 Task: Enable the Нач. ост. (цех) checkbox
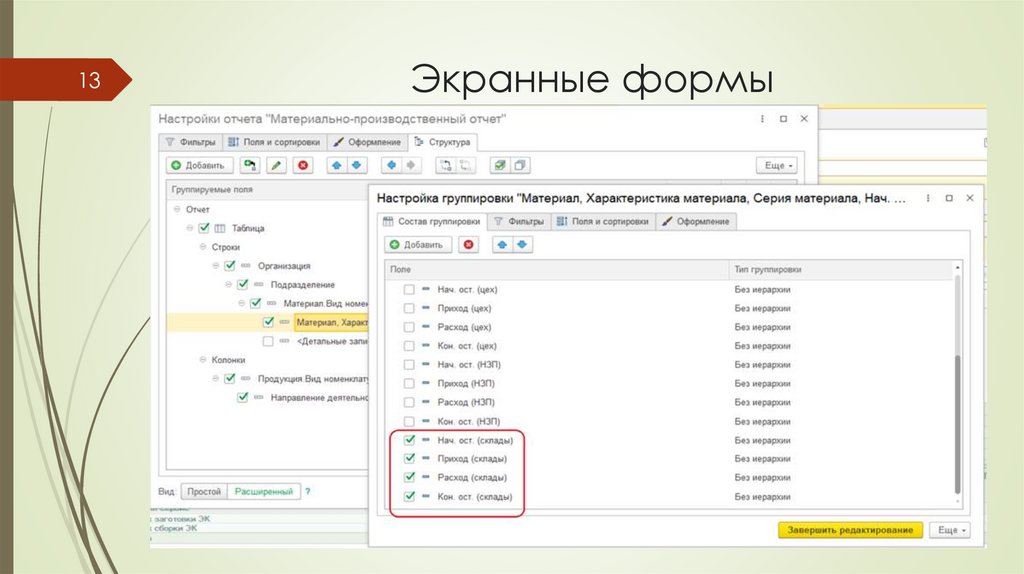pyautogui.click(x=409, y=289)
